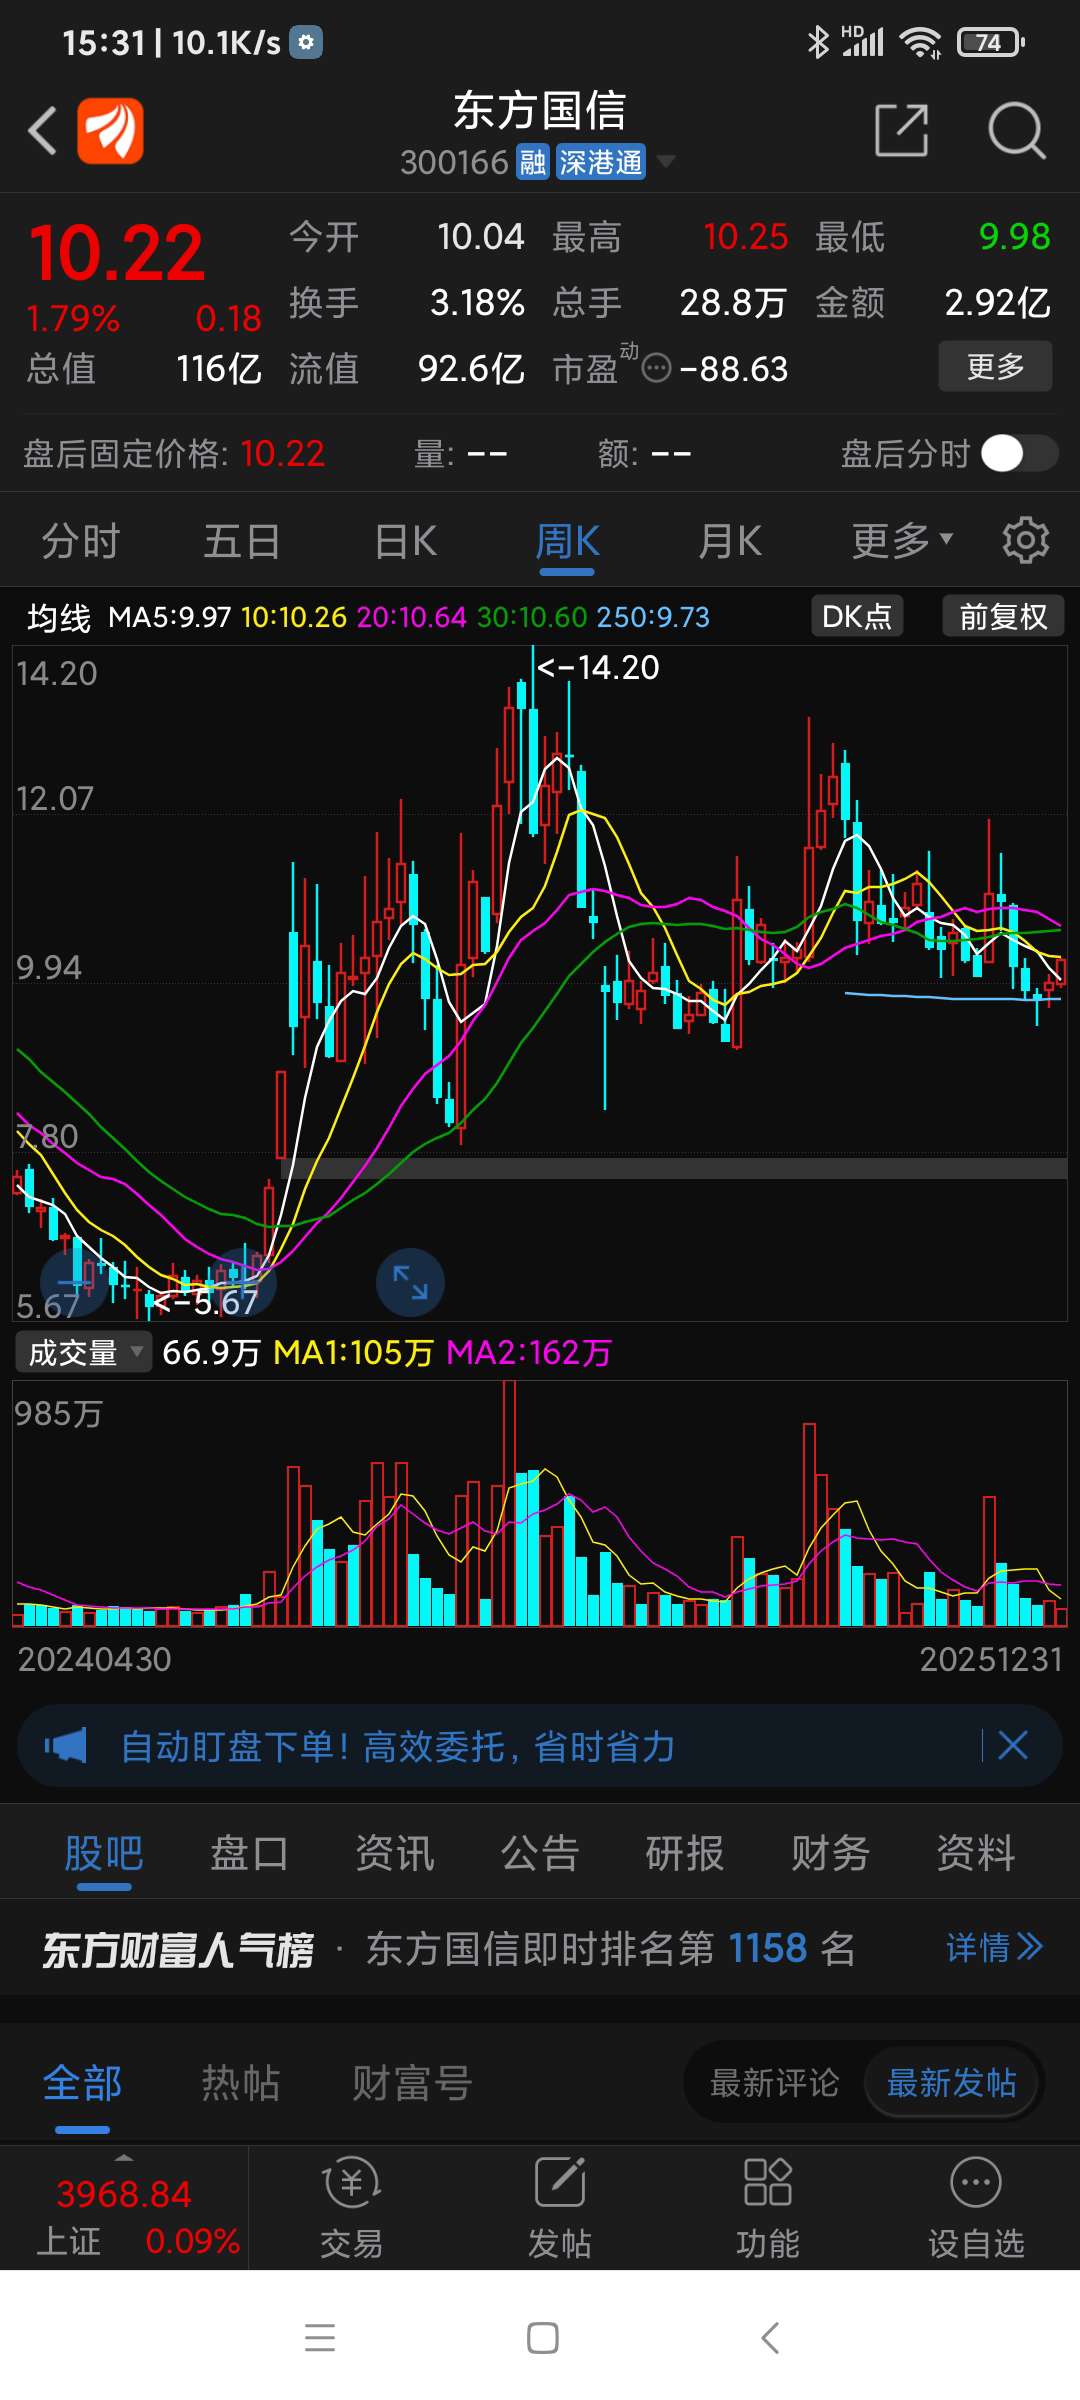Tap 设自选 add to watchlist
The image size is (1080, 2400).
[976, 2208]
